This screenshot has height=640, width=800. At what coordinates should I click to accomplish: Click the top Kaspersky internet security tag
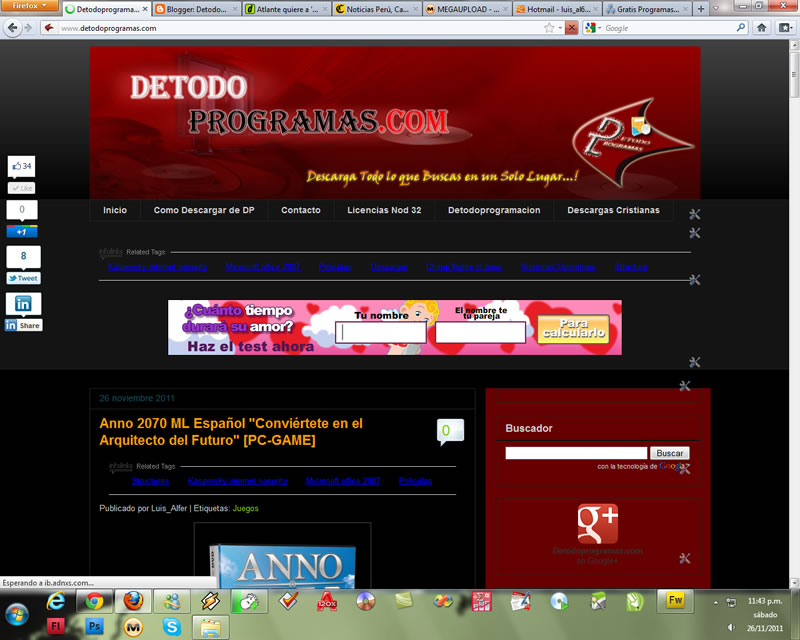[158, 267]
